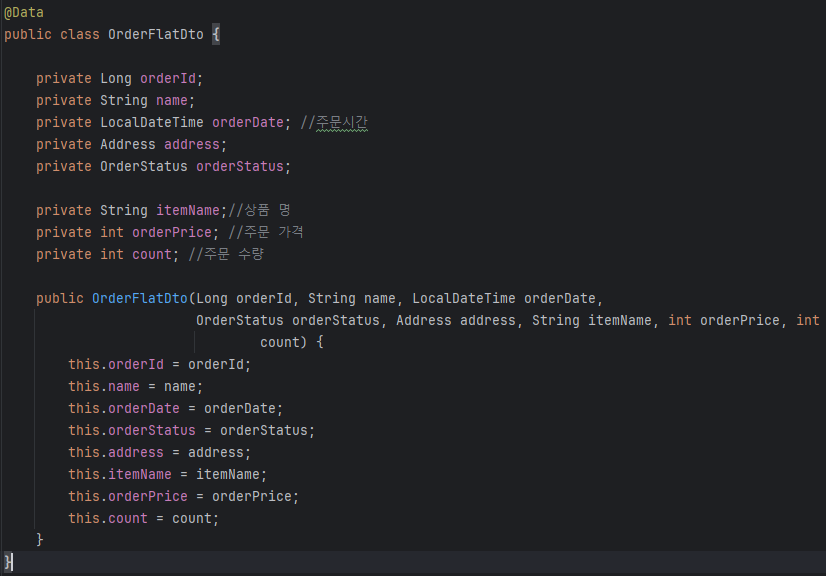Viewport: 826px width, 576px height.
Task: Click the this.count assignment line
Action: pos(143,519)
